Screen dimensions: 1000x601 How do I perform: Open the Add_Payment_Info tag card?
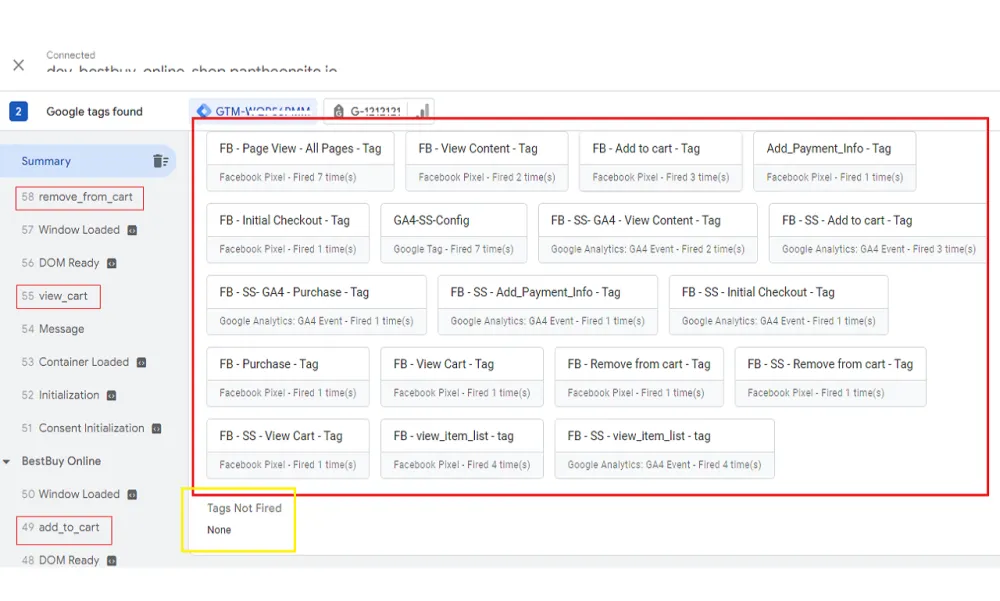coord(835,161)
